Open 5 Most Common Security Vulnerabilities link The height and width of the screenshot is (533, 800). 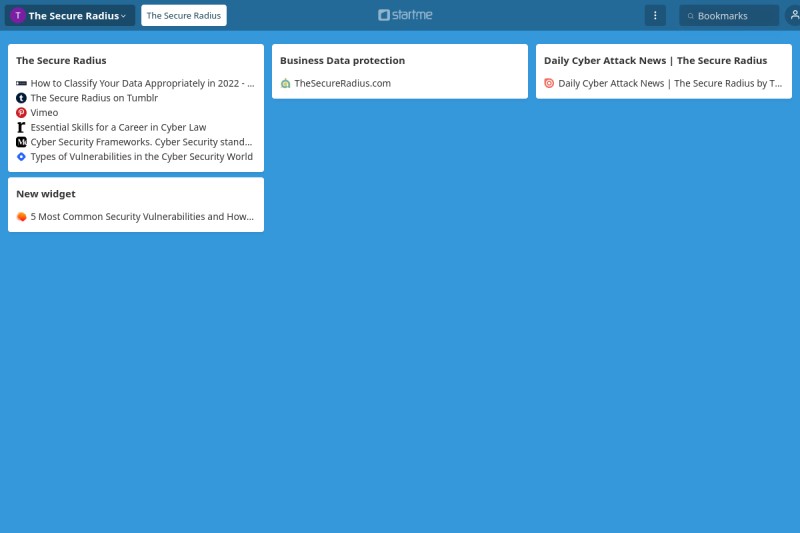142,217
